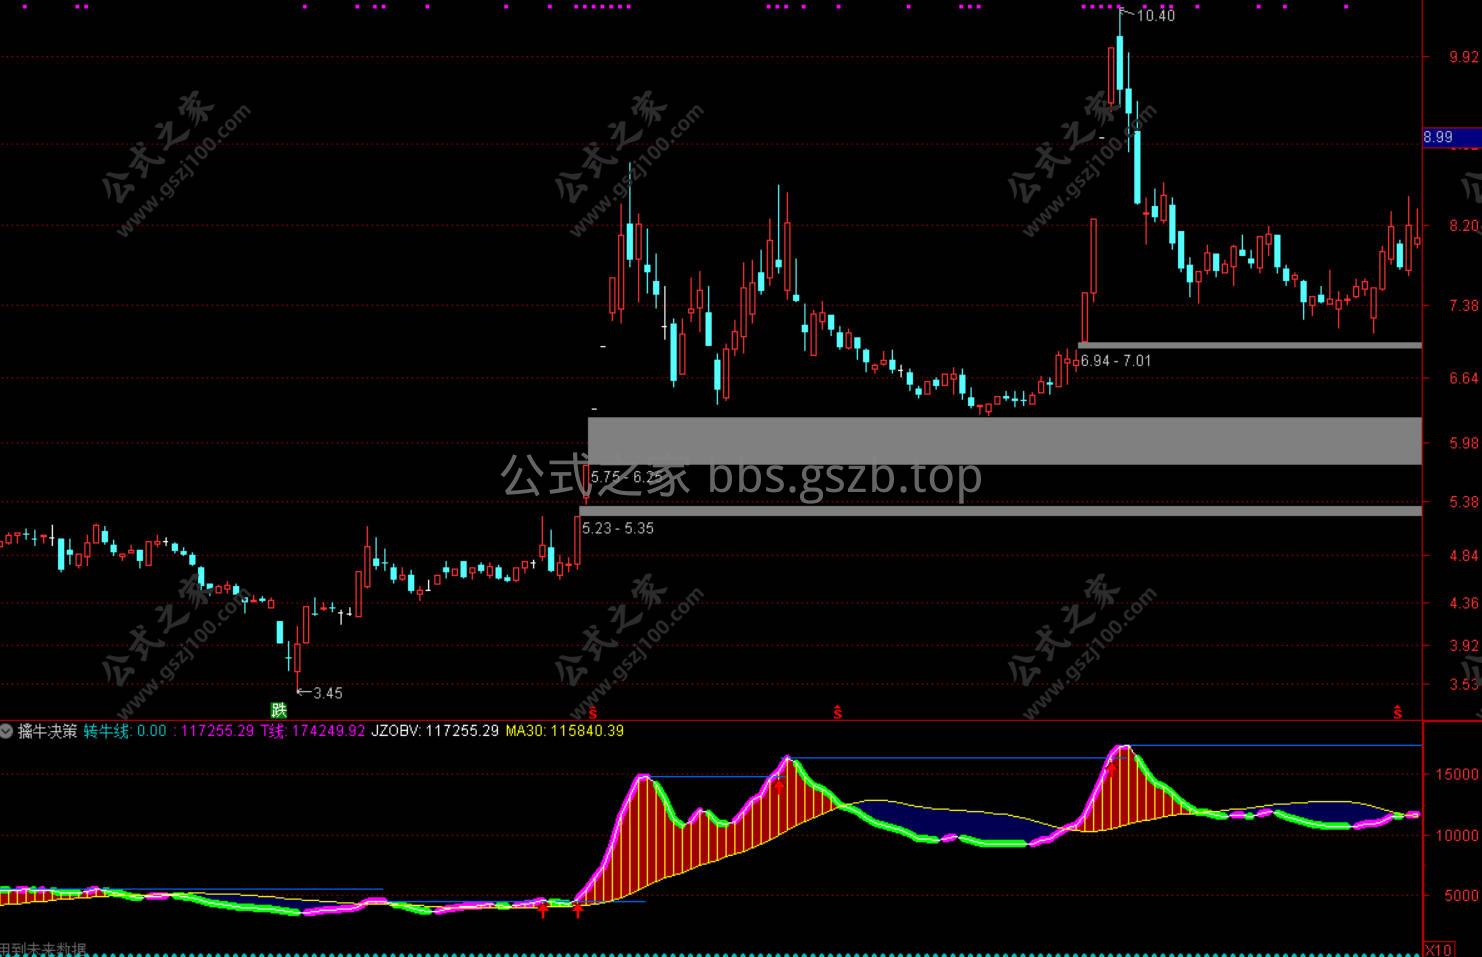Click the 7.38 price axis label
Screen dimensions: 1482x957
1464,306
